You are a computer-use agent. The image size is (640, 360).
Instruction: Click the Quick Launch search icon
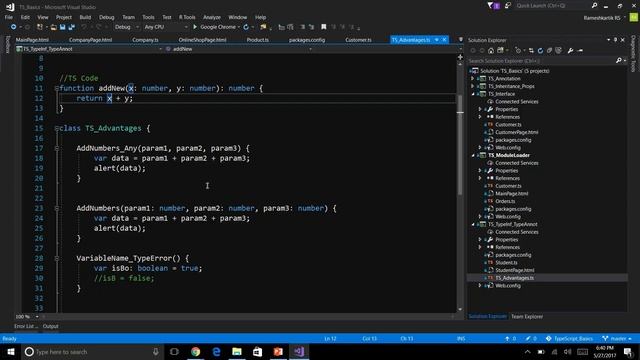pos(594,6)
